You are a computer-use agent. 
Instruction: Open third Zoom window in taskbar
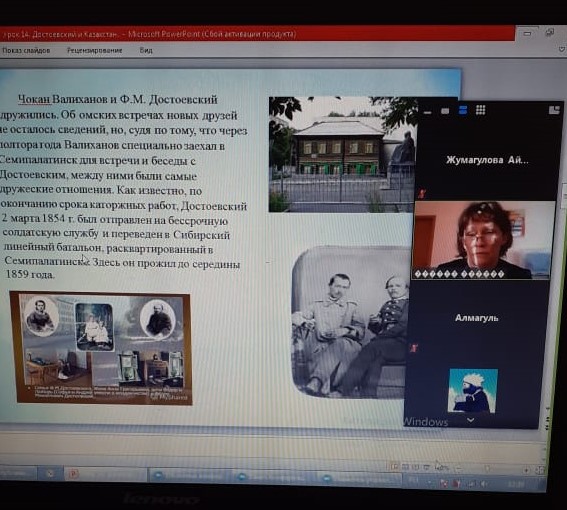tap(360, 479)
